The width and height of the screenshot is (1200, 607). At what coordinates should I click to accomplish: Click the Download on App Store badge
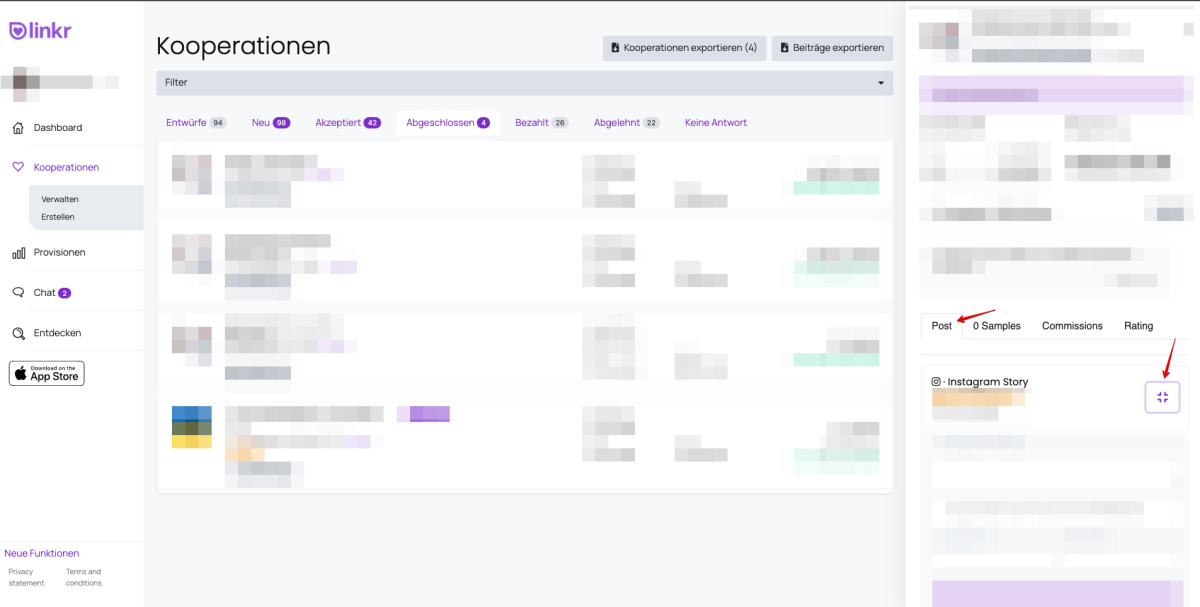[47, 373]
